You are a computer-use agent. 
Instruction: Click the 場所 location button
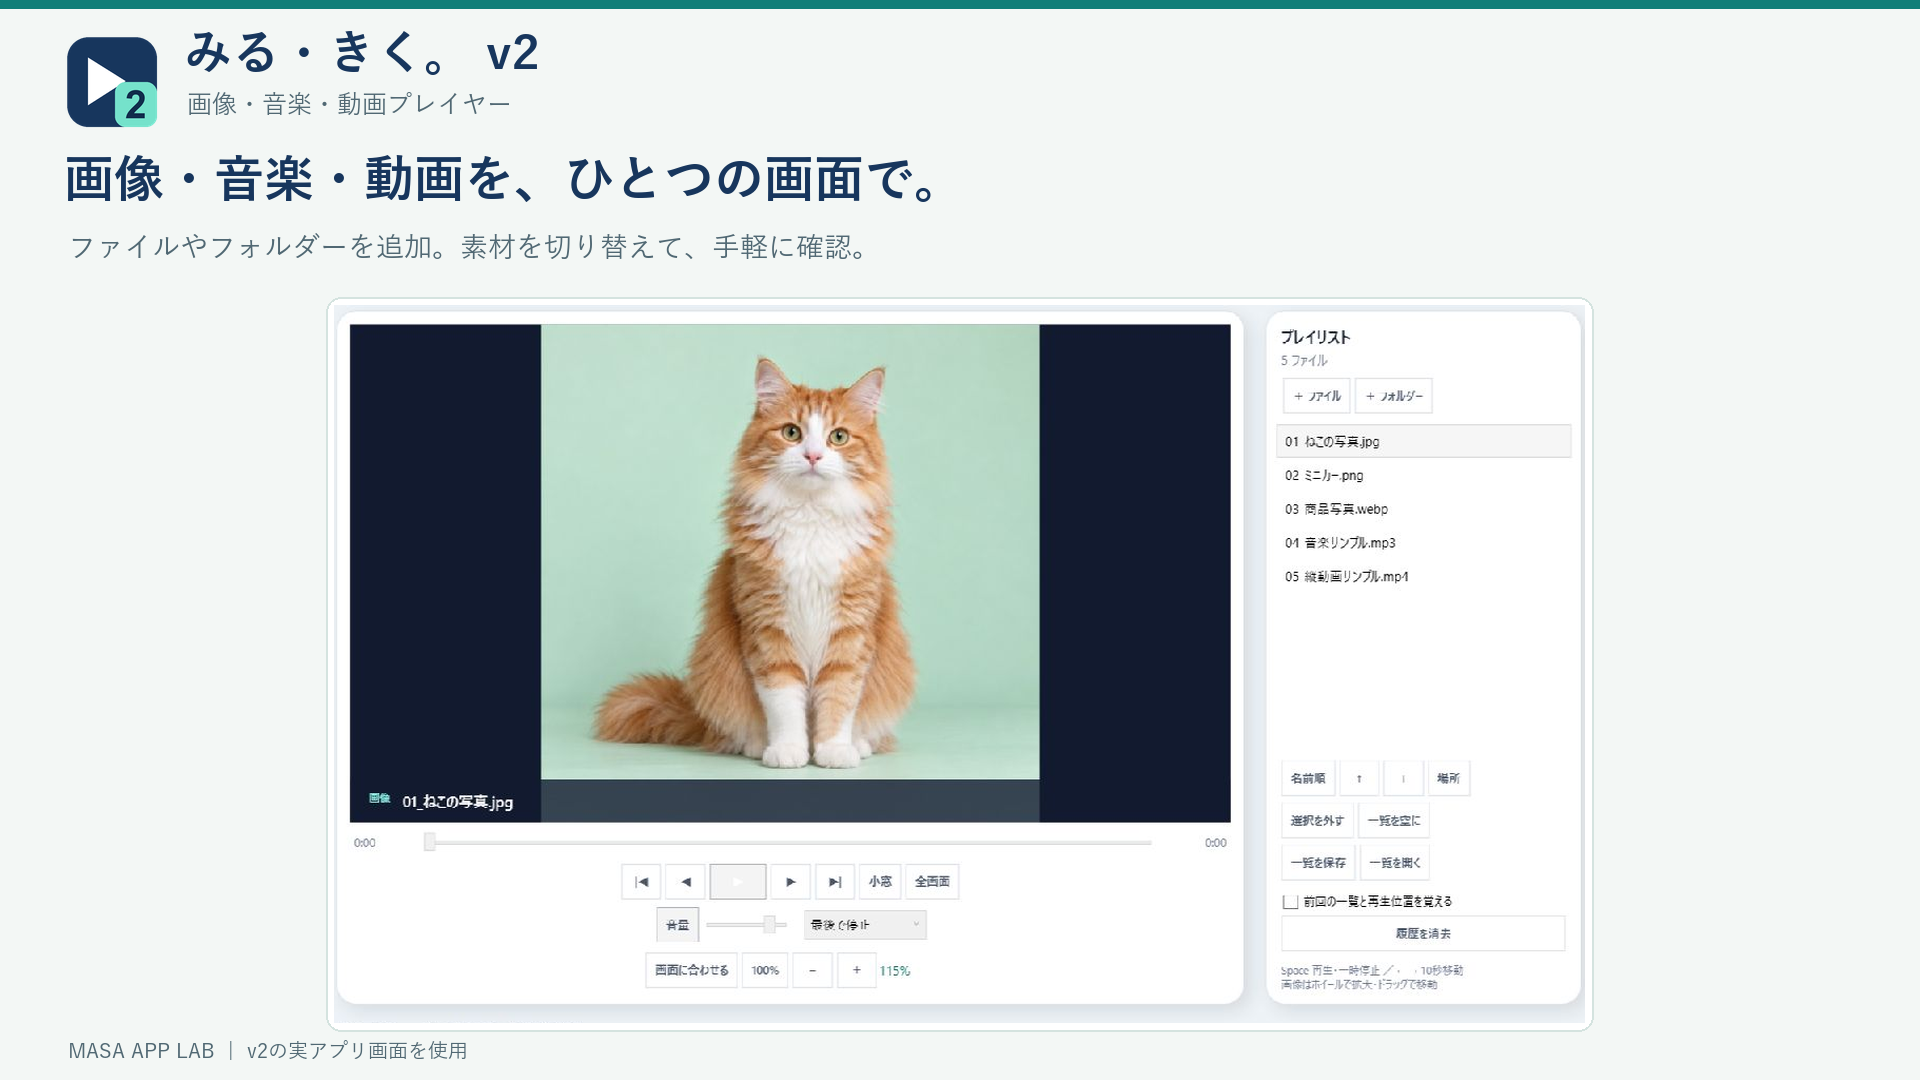click(x=1448, y=778)
